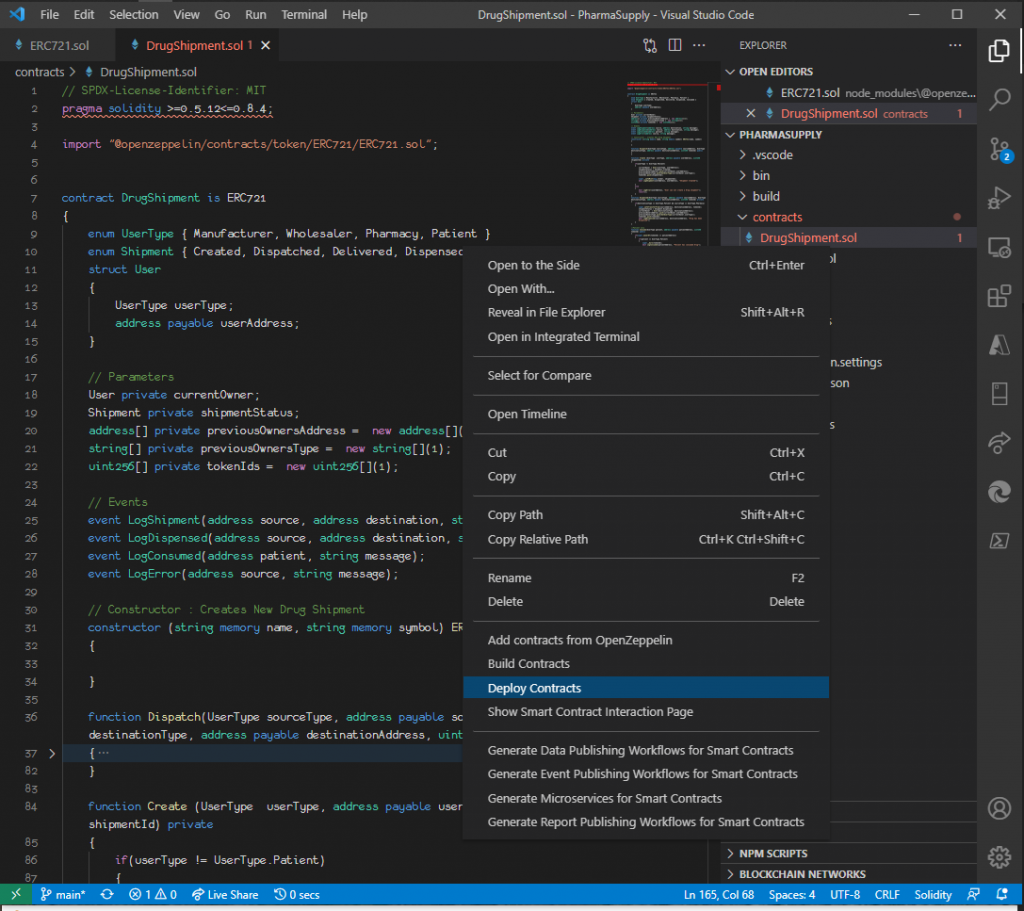The image size is (1024, 911).
Task: Click the remote window status bar icon
Action: point(16,894)
